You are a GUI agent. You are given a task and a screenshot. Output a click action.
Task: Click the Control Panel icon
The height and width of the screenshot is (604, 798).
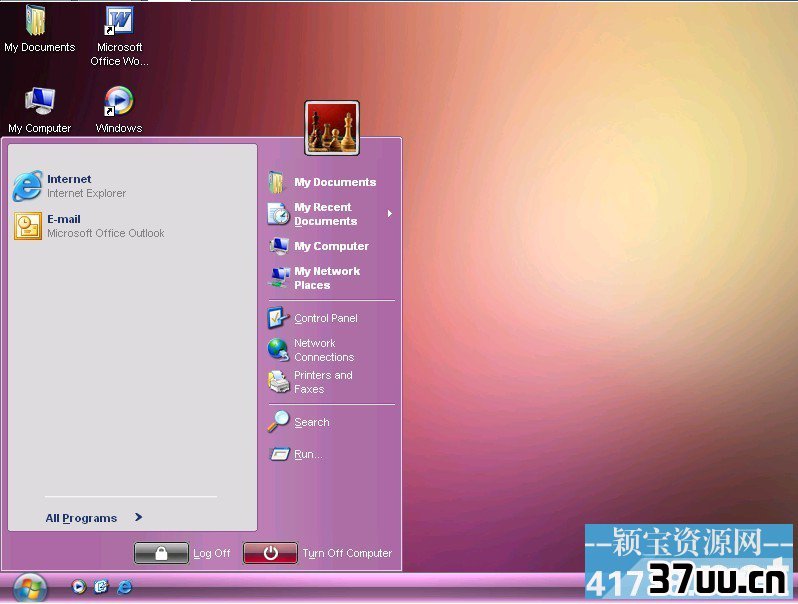click(278, 318)
